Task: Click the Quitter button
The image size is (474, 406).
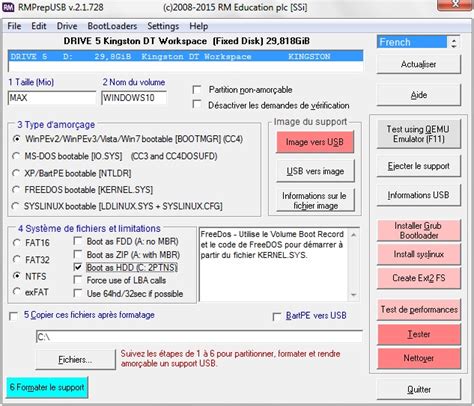Action: tap(419, 389)
